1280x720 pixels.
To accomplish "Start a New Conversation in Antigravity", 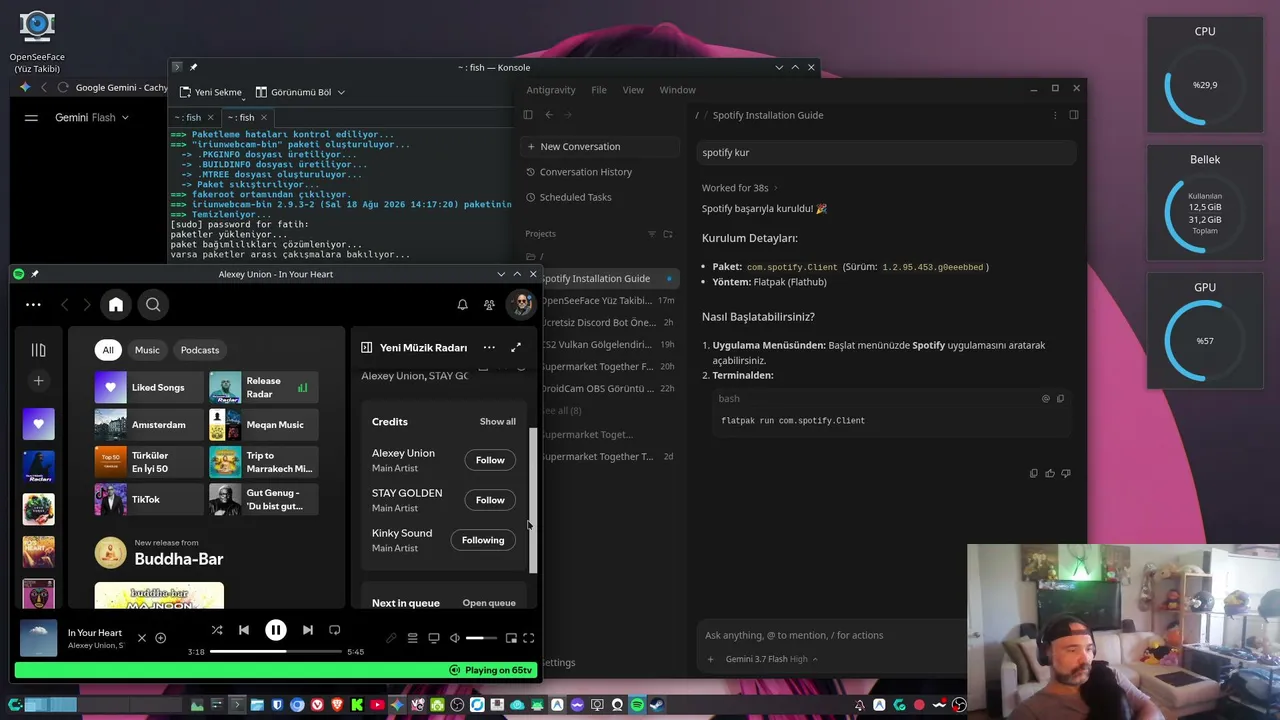I will [600, 146].
